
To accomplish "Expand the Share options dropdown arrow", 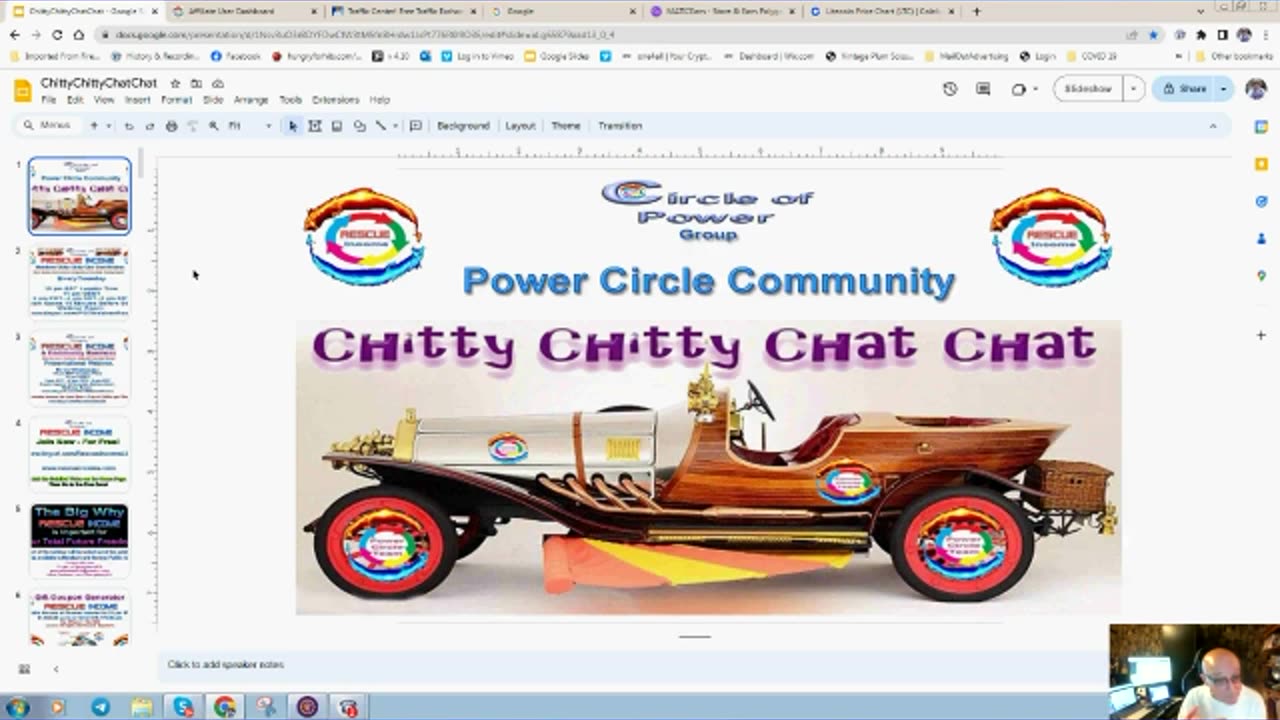I will [x=1223, y=89].
